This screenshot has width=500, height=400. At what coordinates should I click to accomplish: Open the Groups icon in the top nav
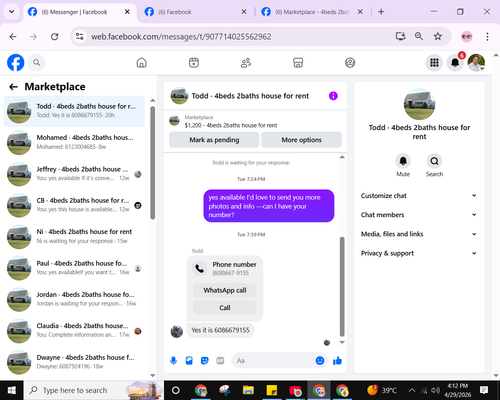(350, 63)
